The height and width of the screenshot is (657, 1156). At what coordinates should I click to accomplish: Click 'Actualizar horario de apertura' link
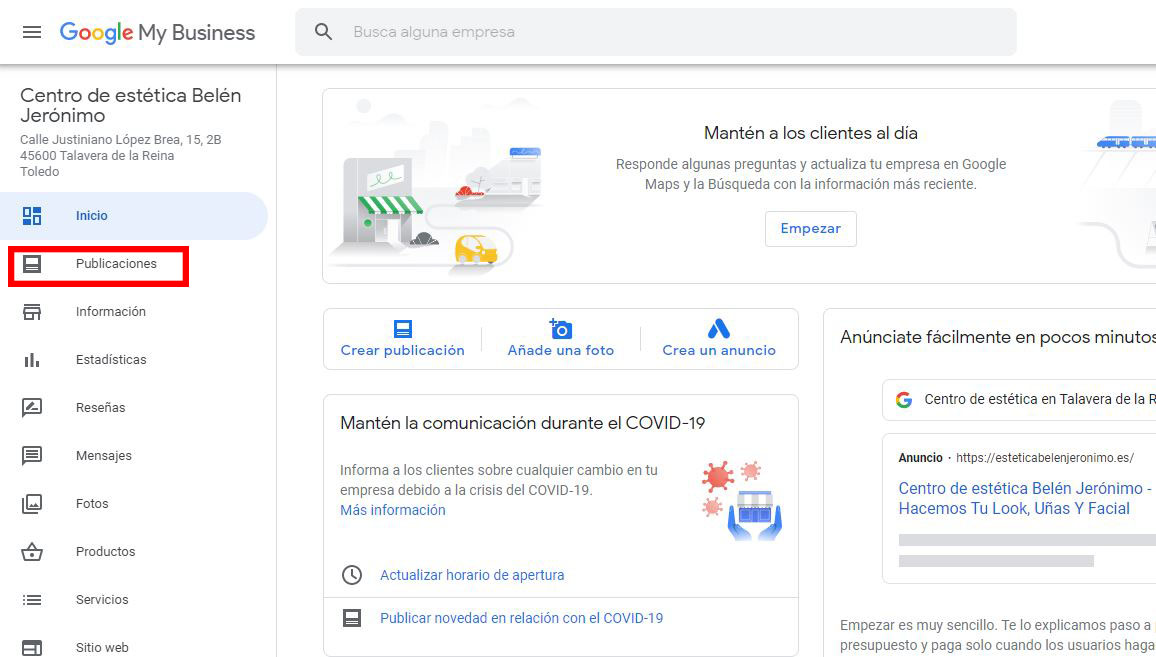(472, 575)
